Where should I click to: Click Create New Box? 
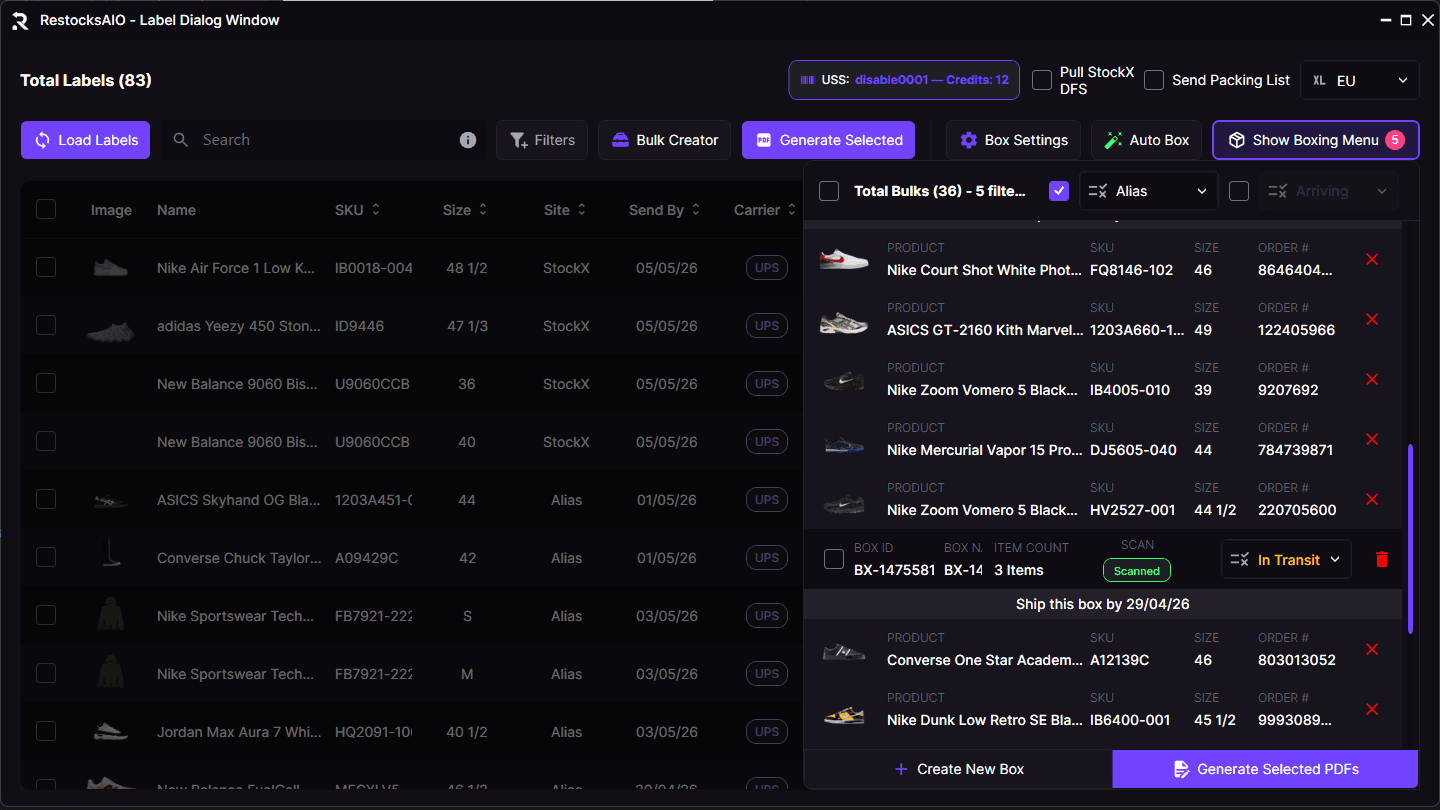(958, 769)
